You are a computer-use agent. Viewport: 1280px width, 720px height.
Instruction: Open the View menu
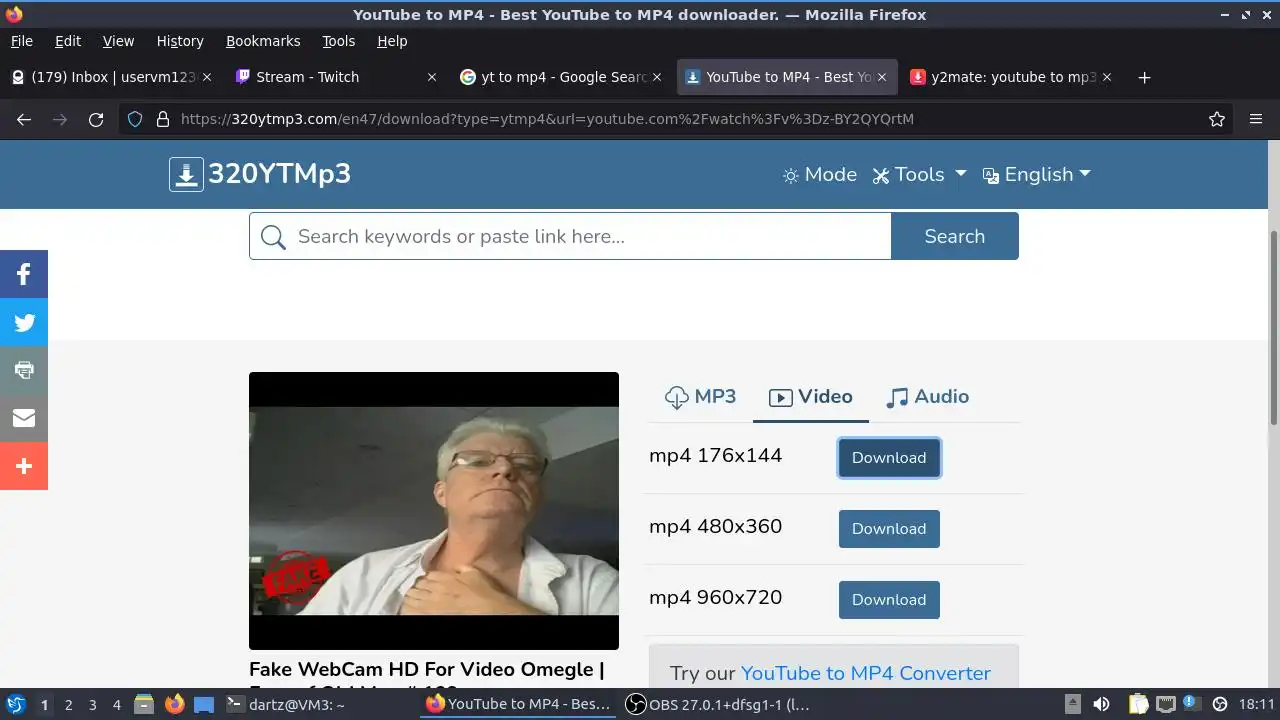[118, 41]
